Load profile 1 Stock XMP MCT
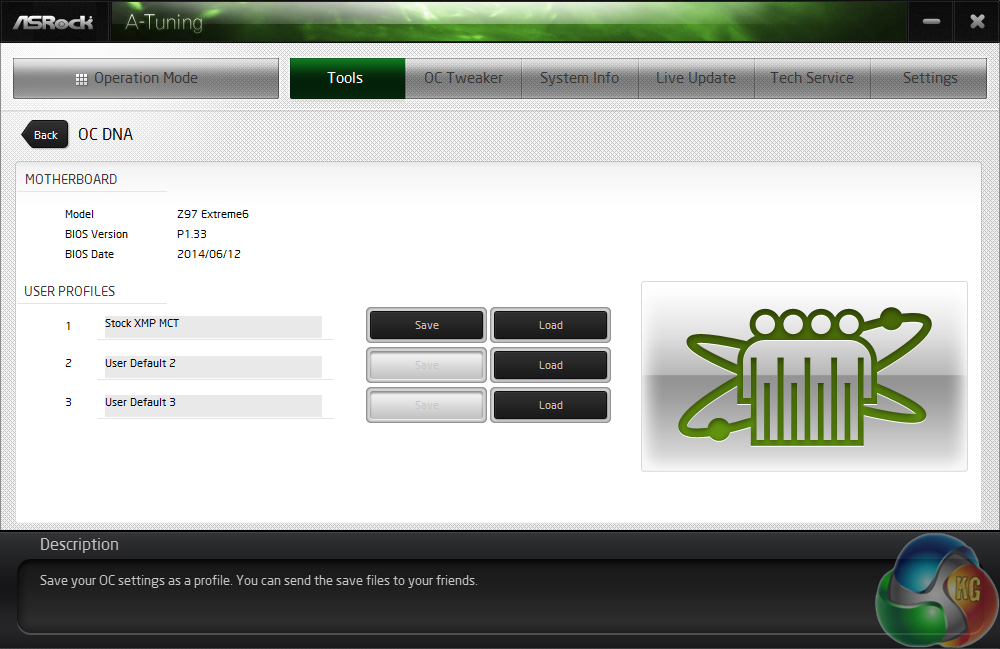Viewport: 1000px width, 649px height. (550, 325)
